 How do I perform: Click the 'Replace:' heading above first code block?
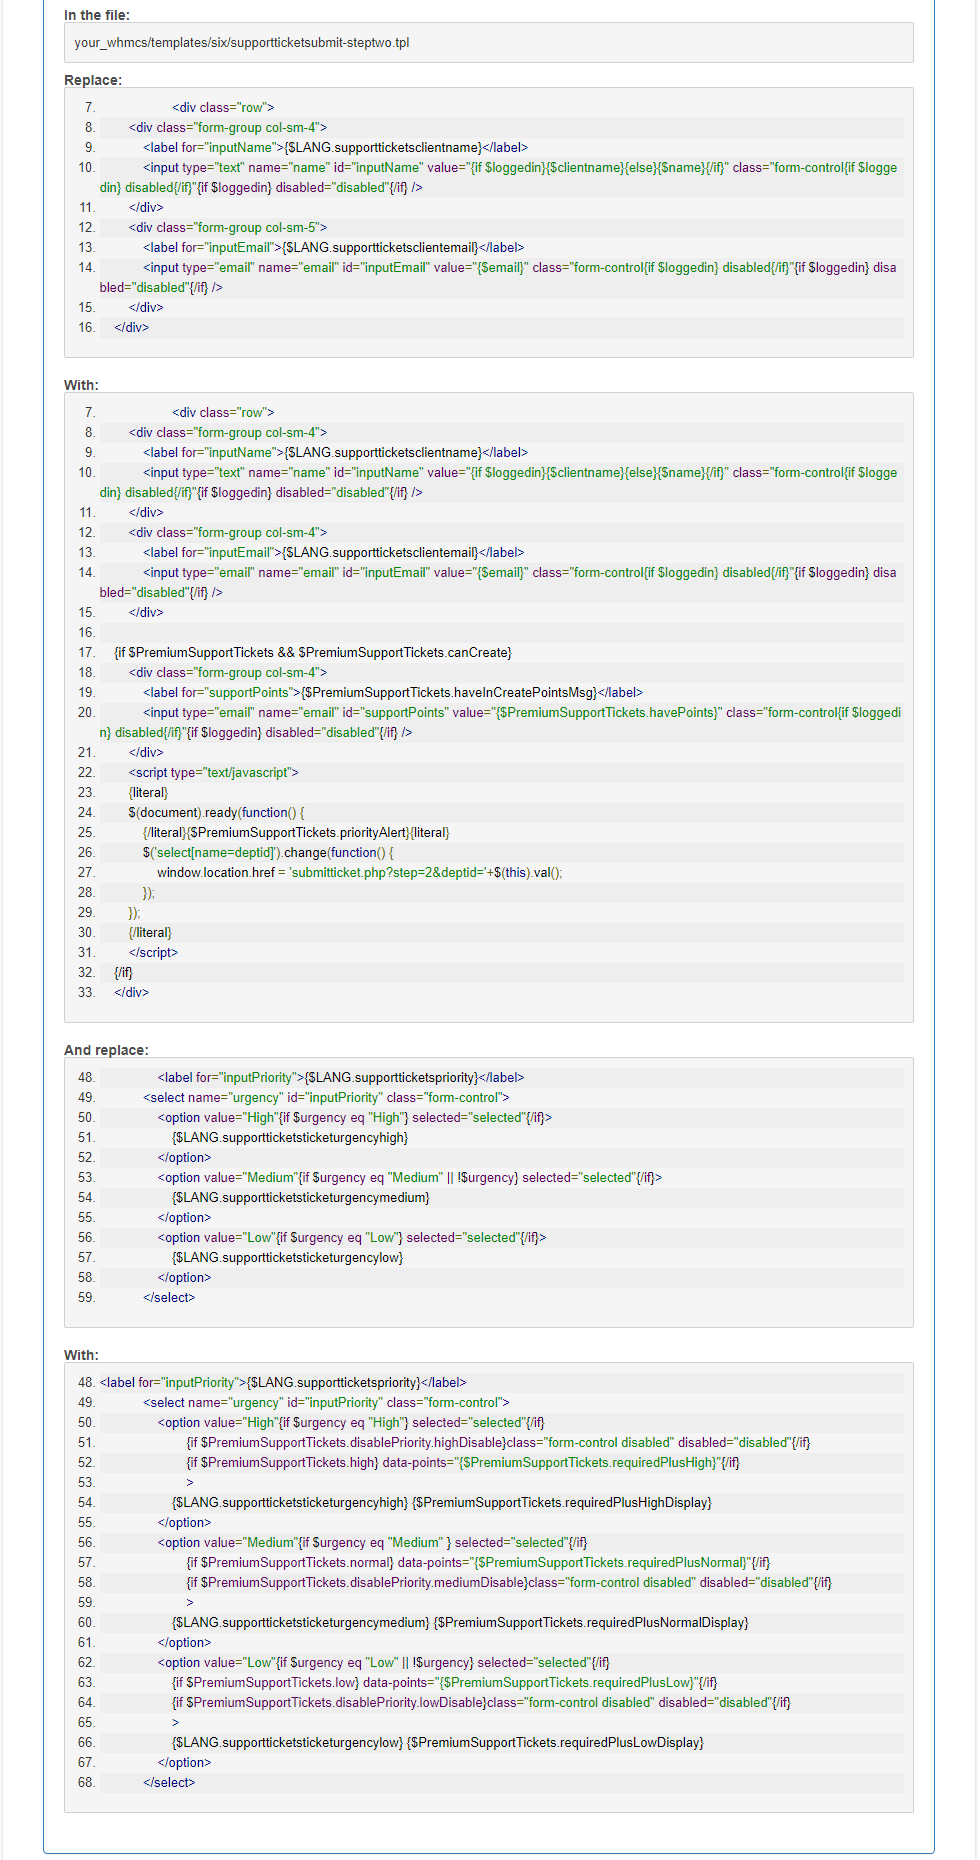pyautogui.click(x=93, y=80)
